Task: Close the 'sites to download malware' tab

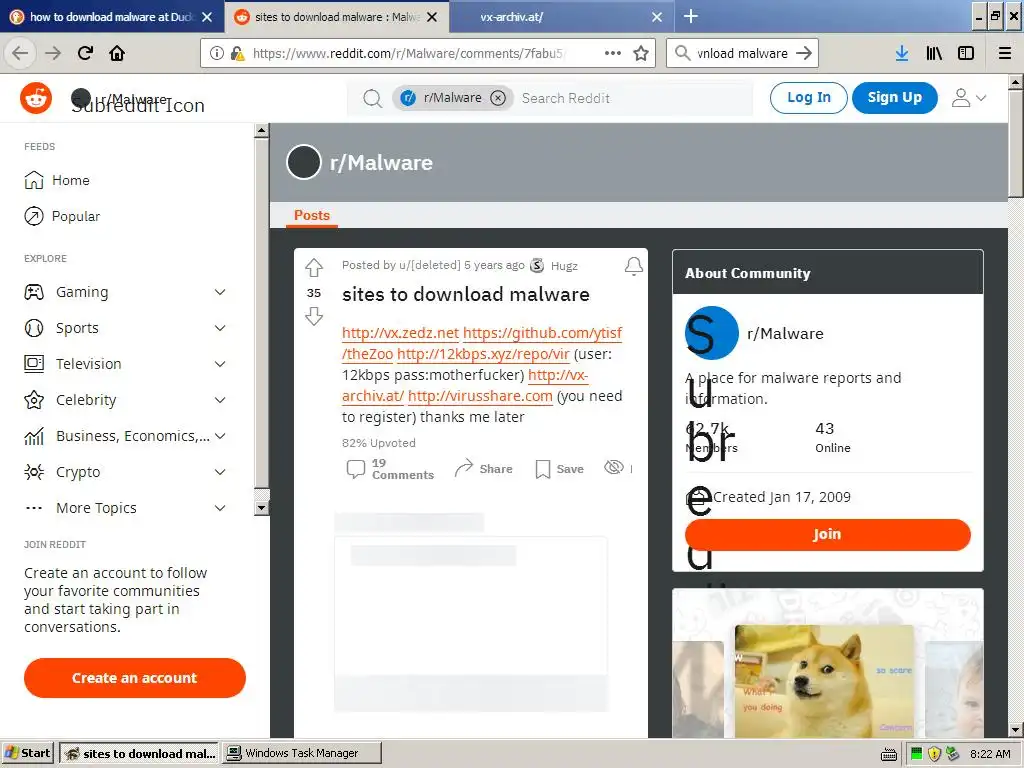Action: tap(432, 17)
